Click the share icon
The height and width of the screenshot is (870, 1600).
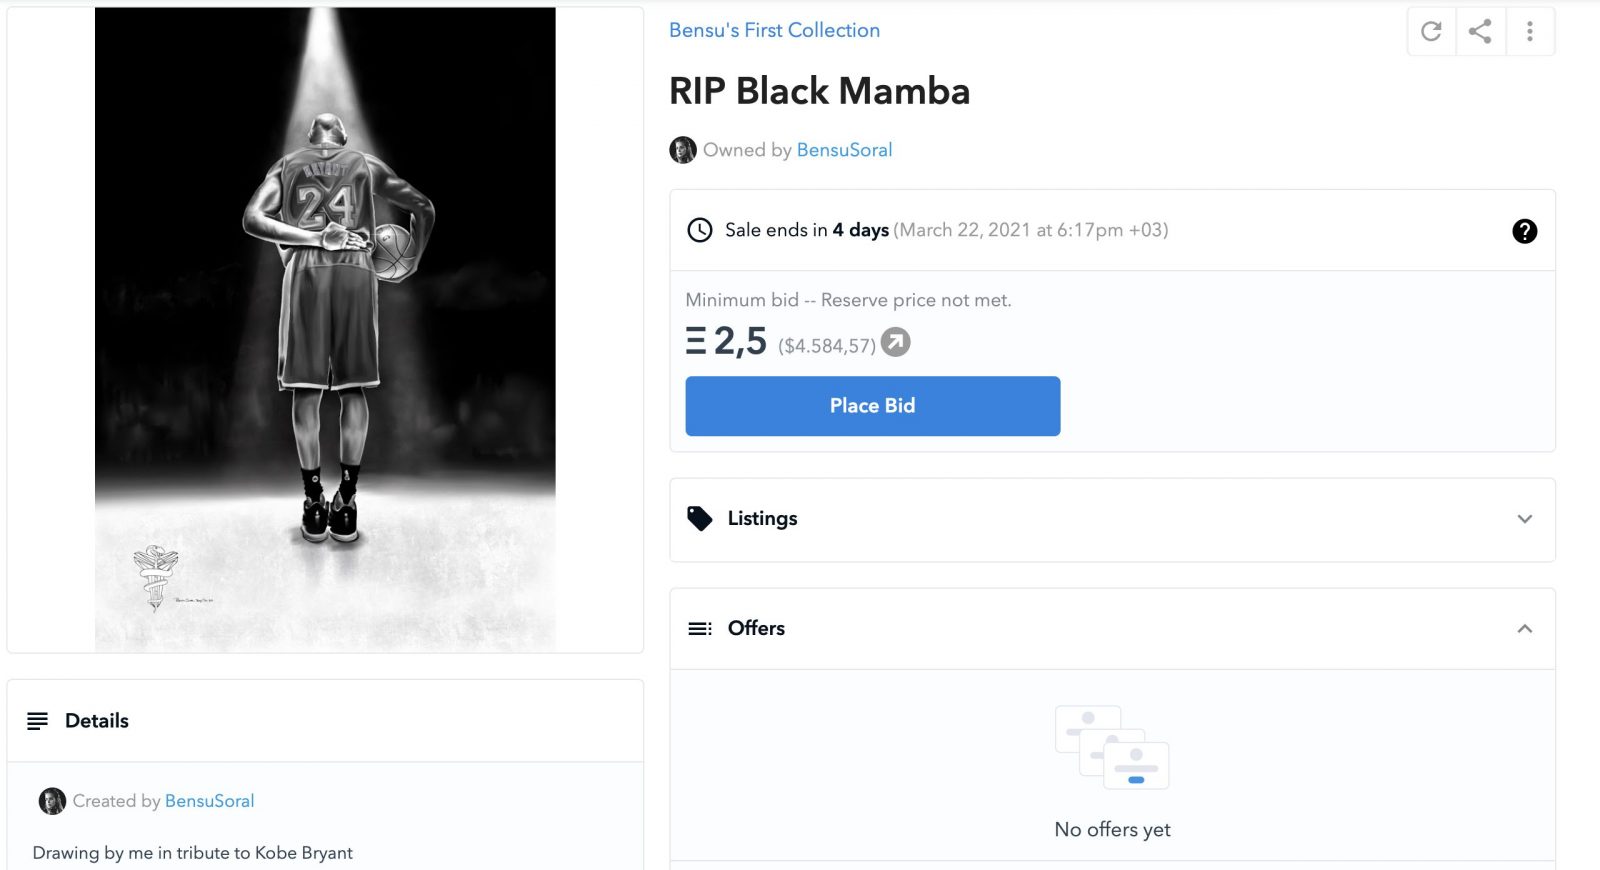click(x=1480, y=31)
